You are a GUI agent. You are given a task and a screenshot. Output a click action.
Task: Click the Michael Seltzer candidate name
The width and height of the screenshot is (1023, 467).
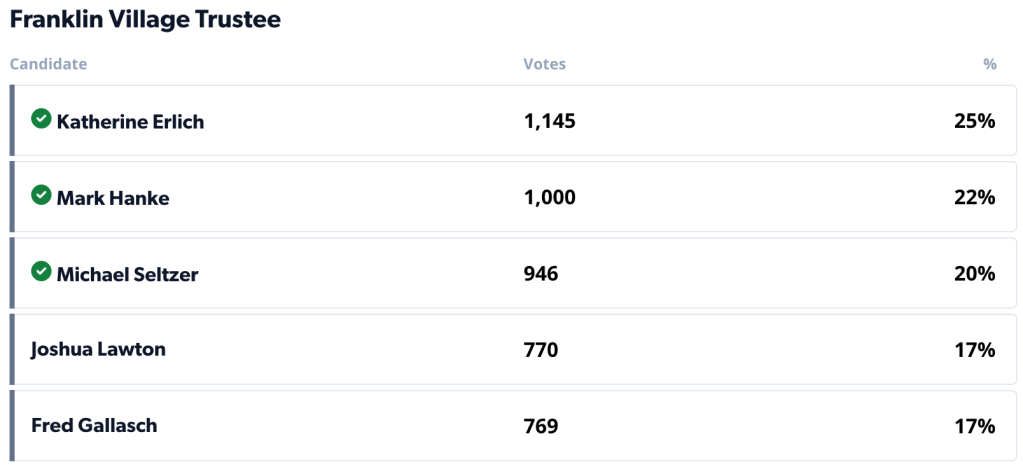[127, 274]
